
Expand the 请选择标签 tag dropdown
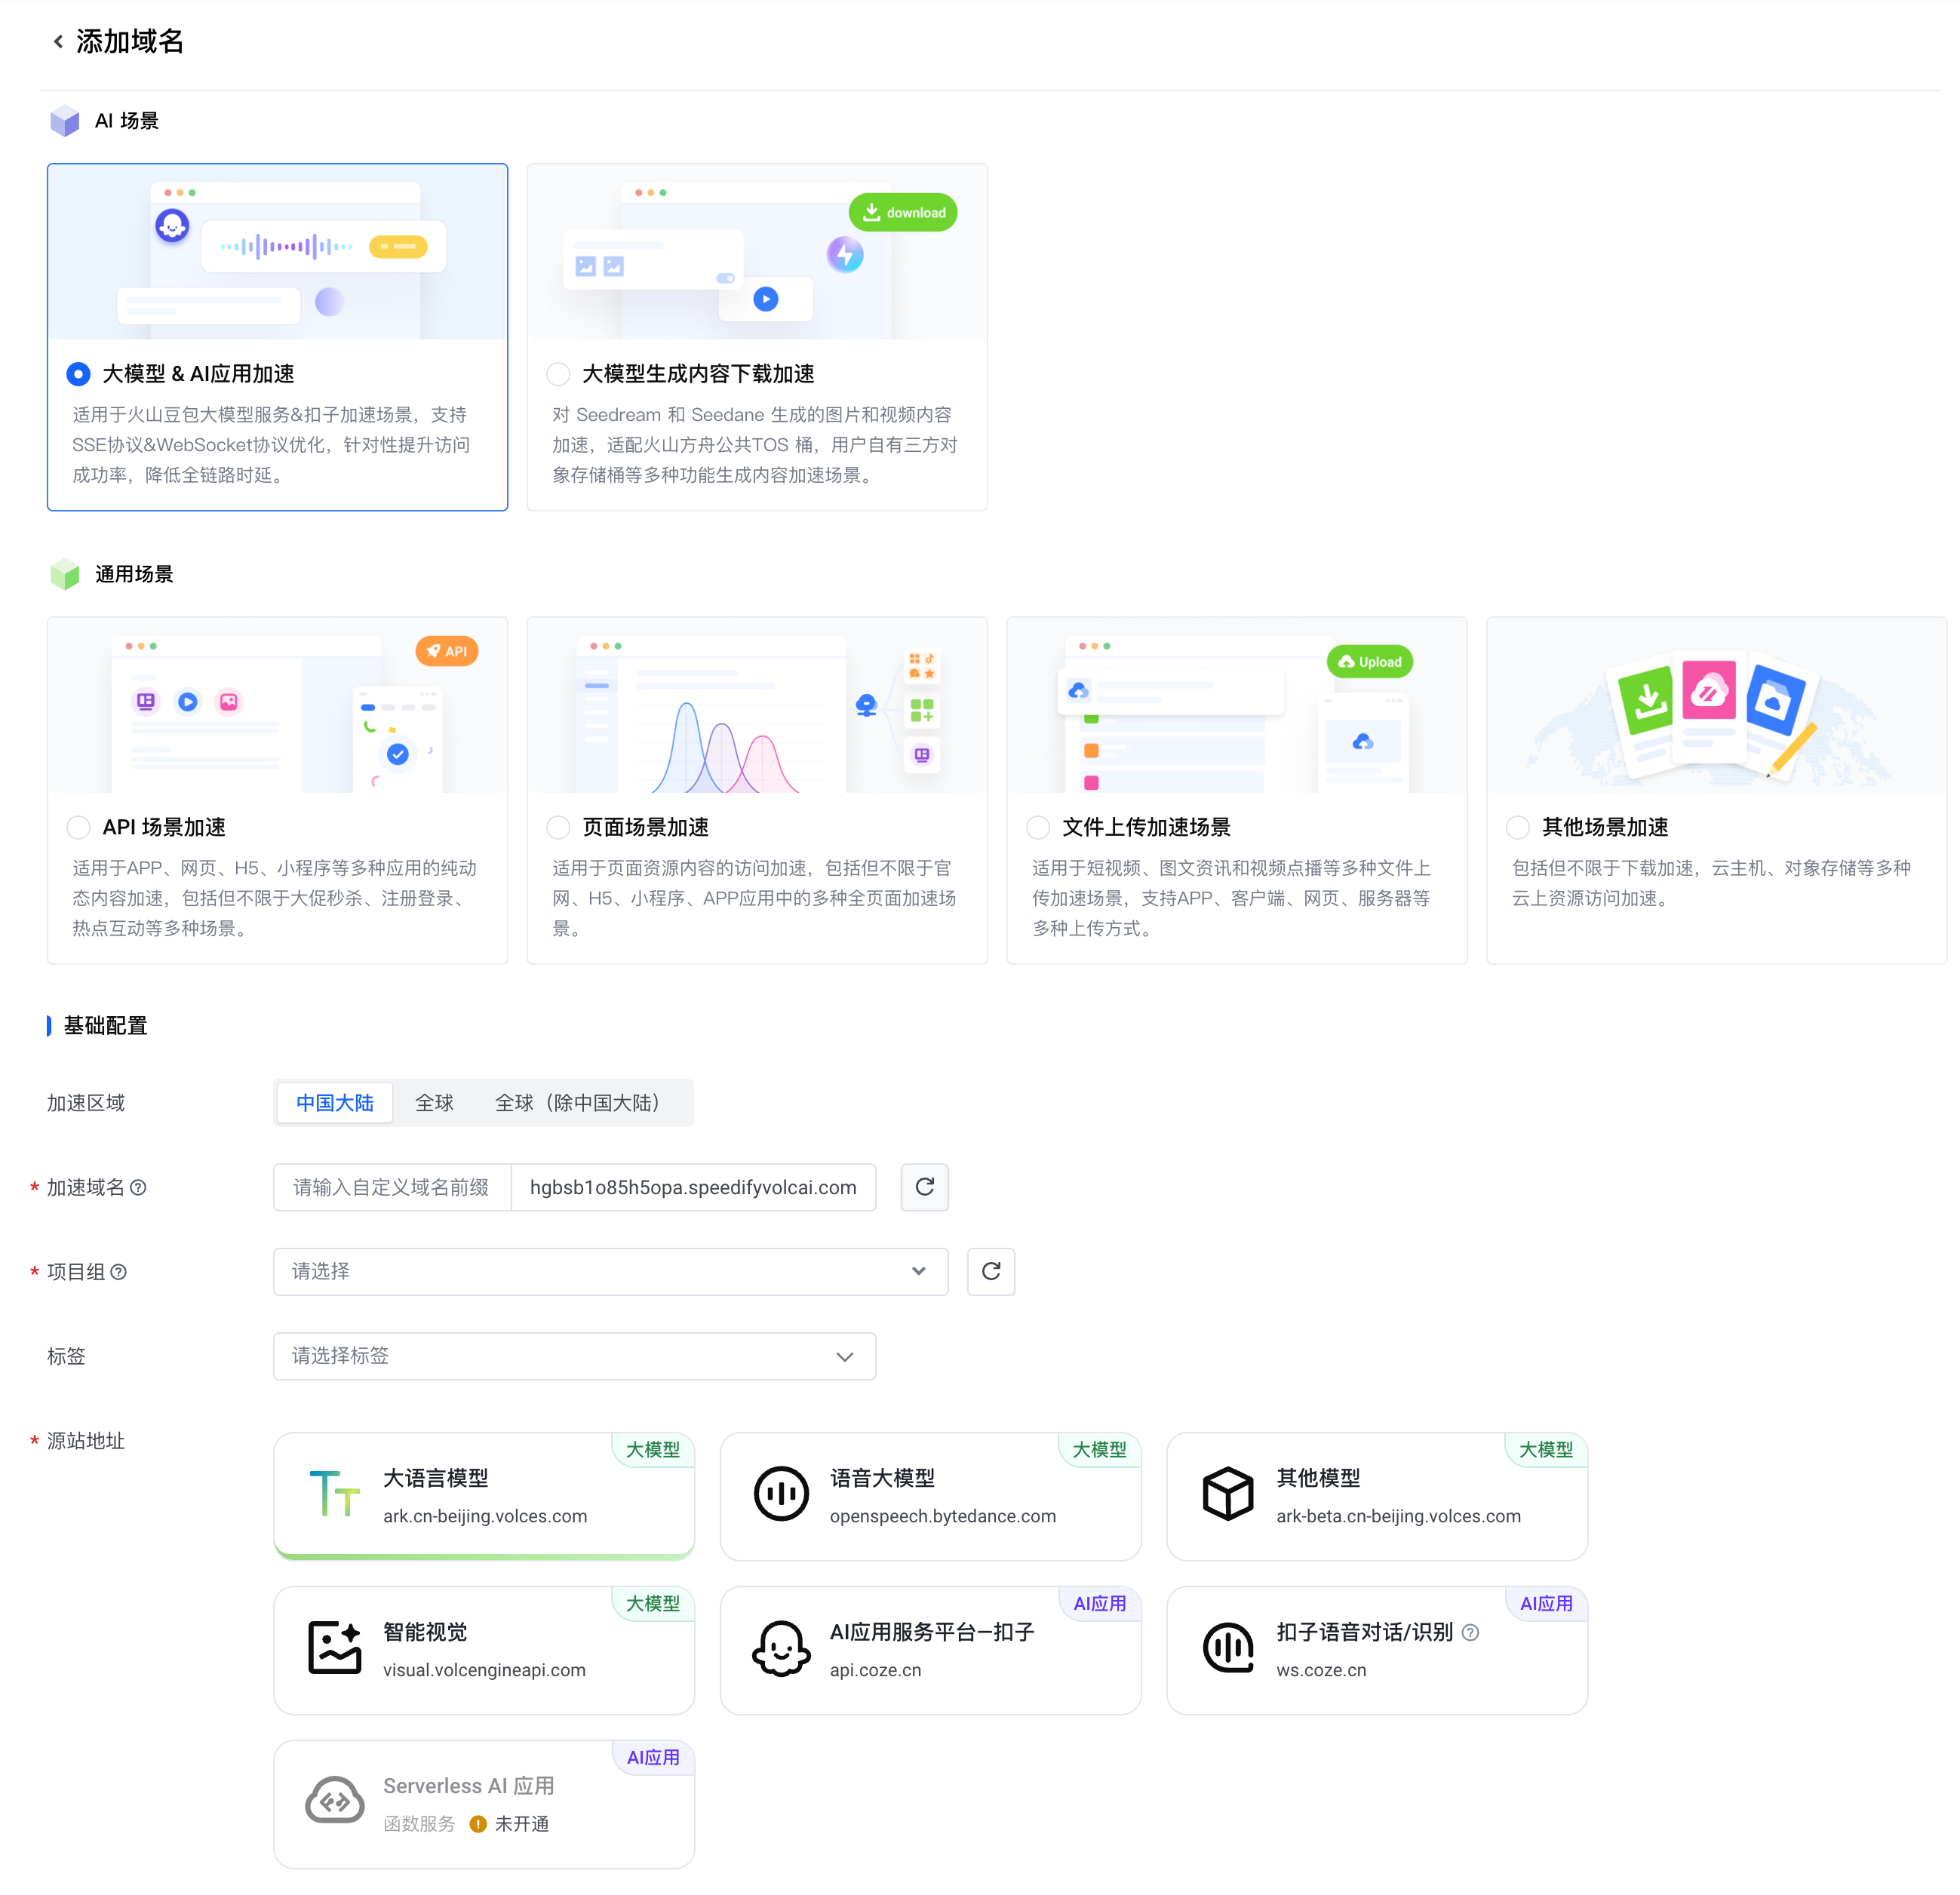574,1356
